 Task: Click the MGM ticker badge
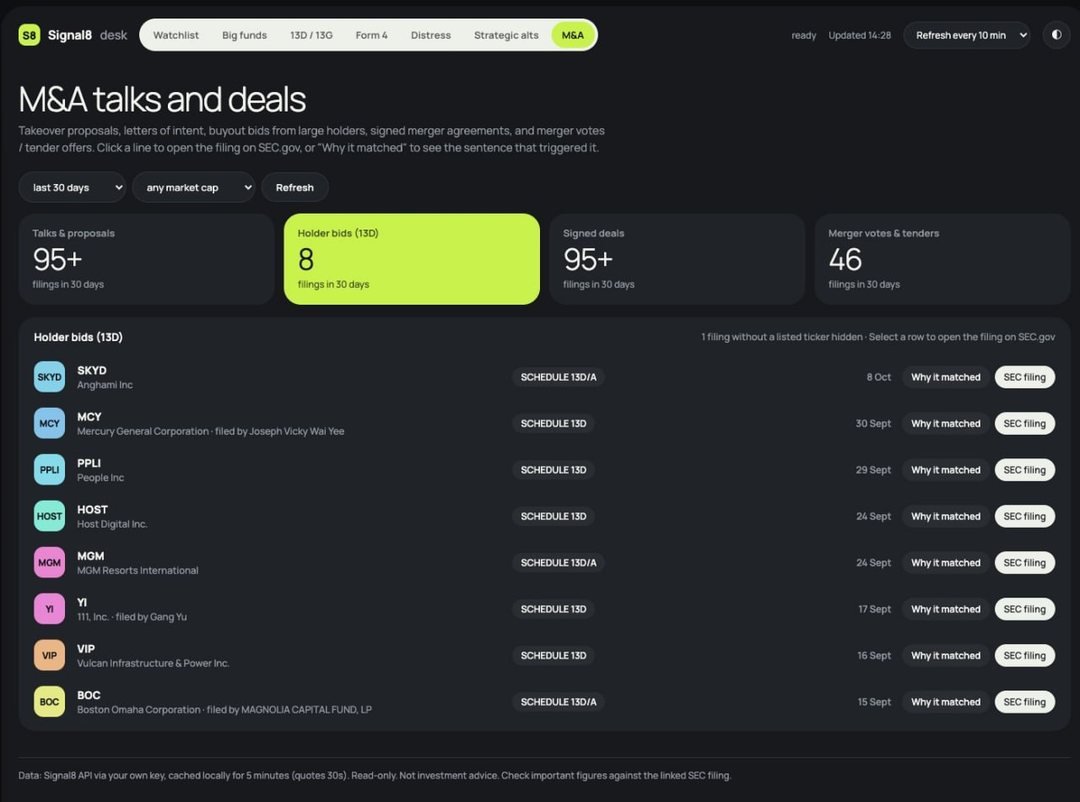pos(50,562)
